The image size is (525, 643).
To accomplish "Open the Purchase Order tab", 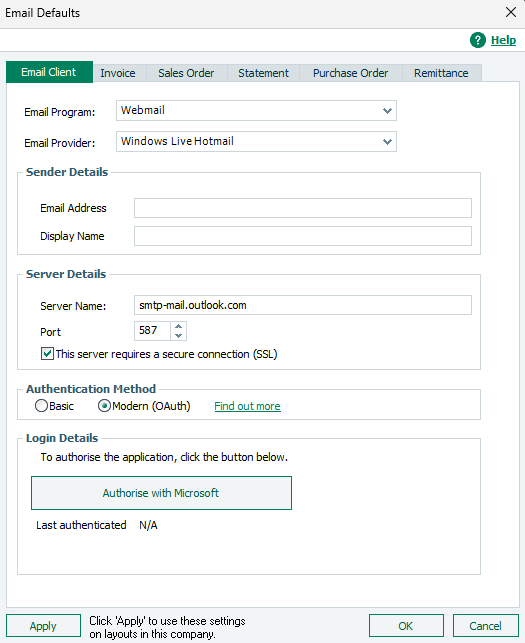I will click(351, 73).
